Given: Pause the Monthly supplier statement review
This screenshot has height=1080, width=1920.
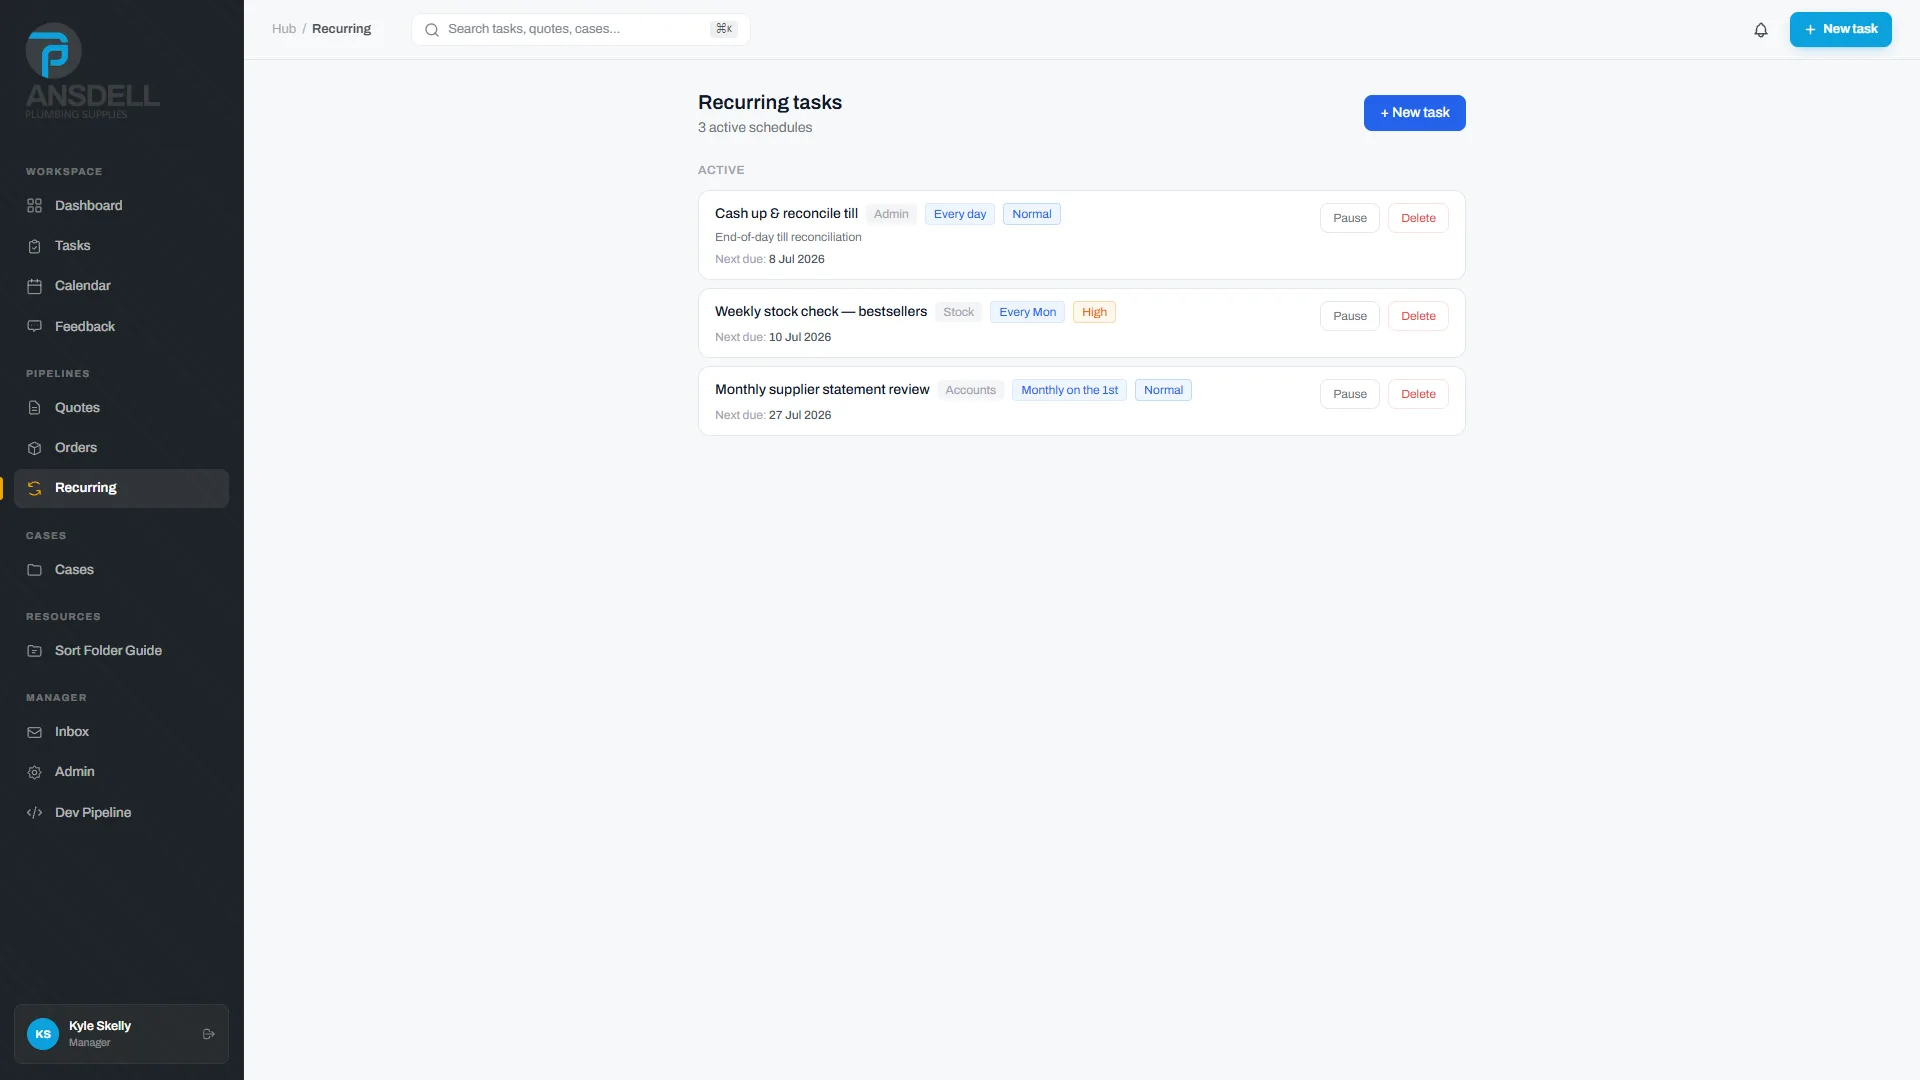Looking at the screenshot, I should point(1349,394).
